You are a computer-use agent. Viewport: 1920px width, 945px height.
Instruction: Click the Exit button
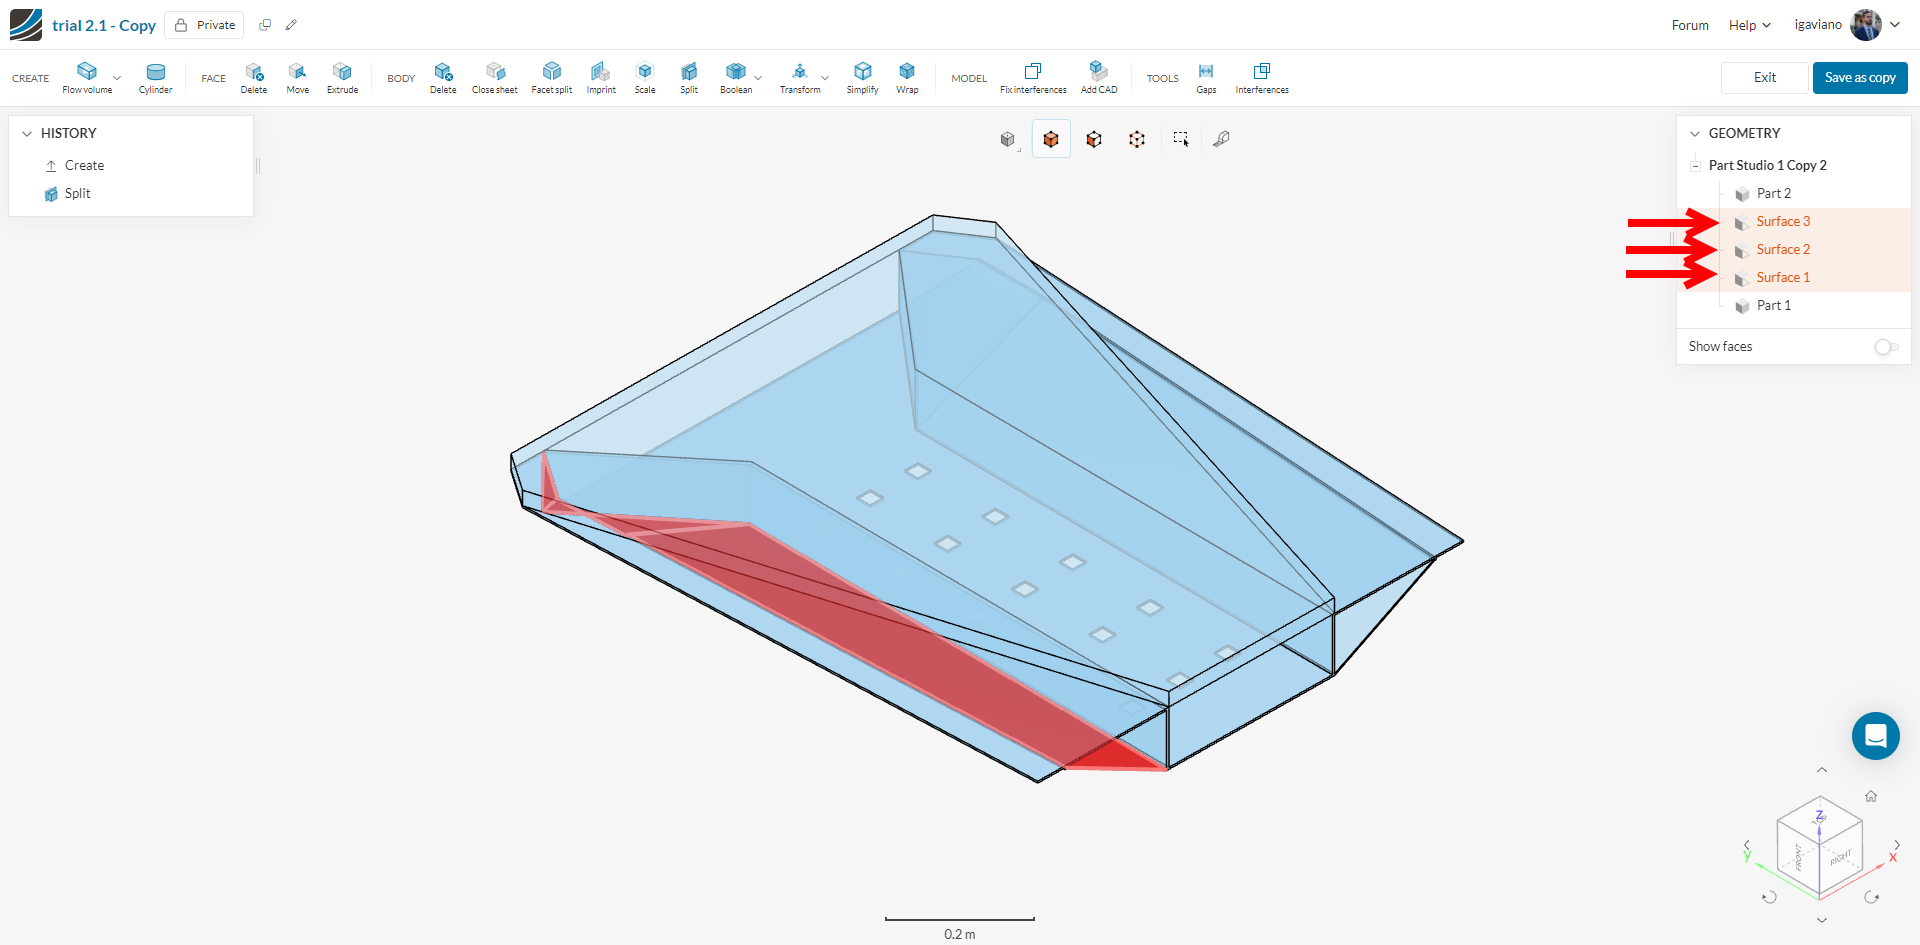coord(1764,77)
